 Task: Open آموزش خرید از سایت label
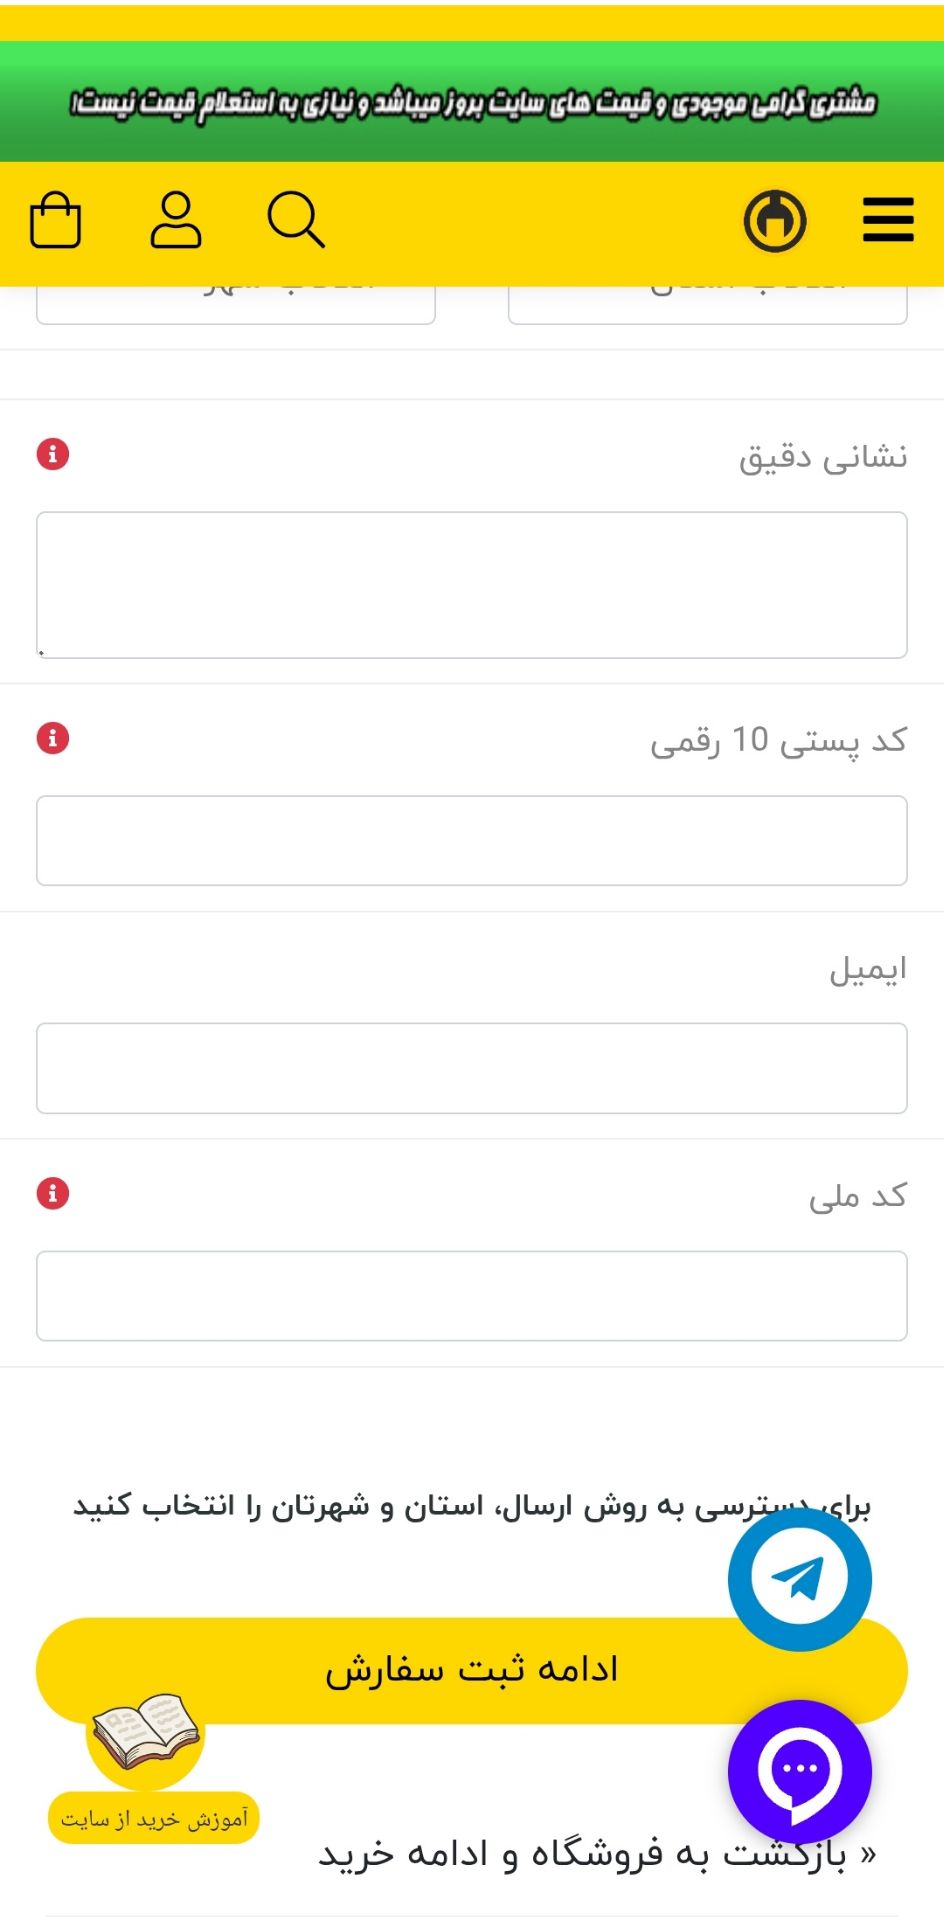tap(154, 1818)
